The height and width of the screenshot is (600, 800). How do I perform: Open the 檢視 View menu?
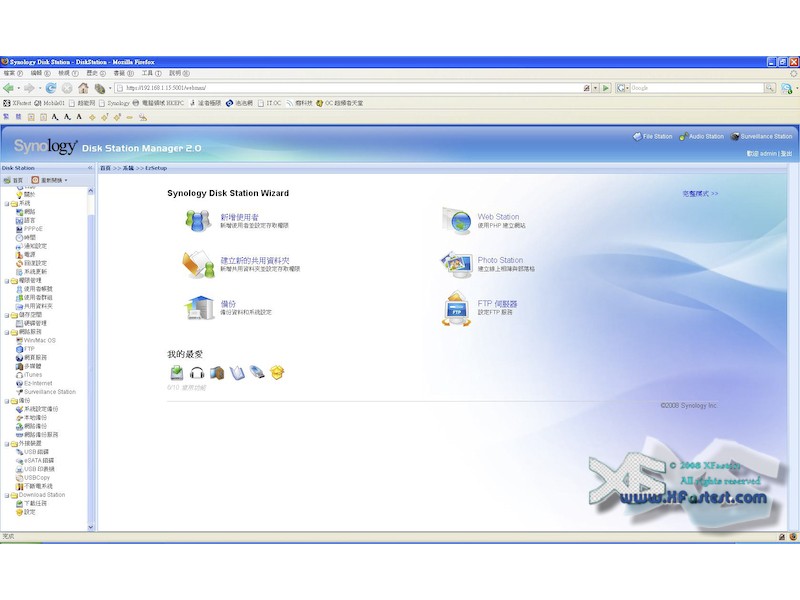[68, 73]
